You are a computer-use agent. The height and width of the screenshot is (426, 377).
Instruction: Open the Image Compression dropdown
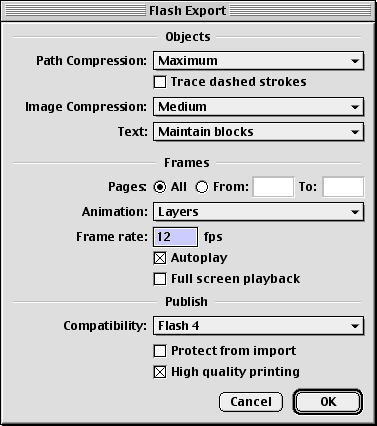click(258, 107)
